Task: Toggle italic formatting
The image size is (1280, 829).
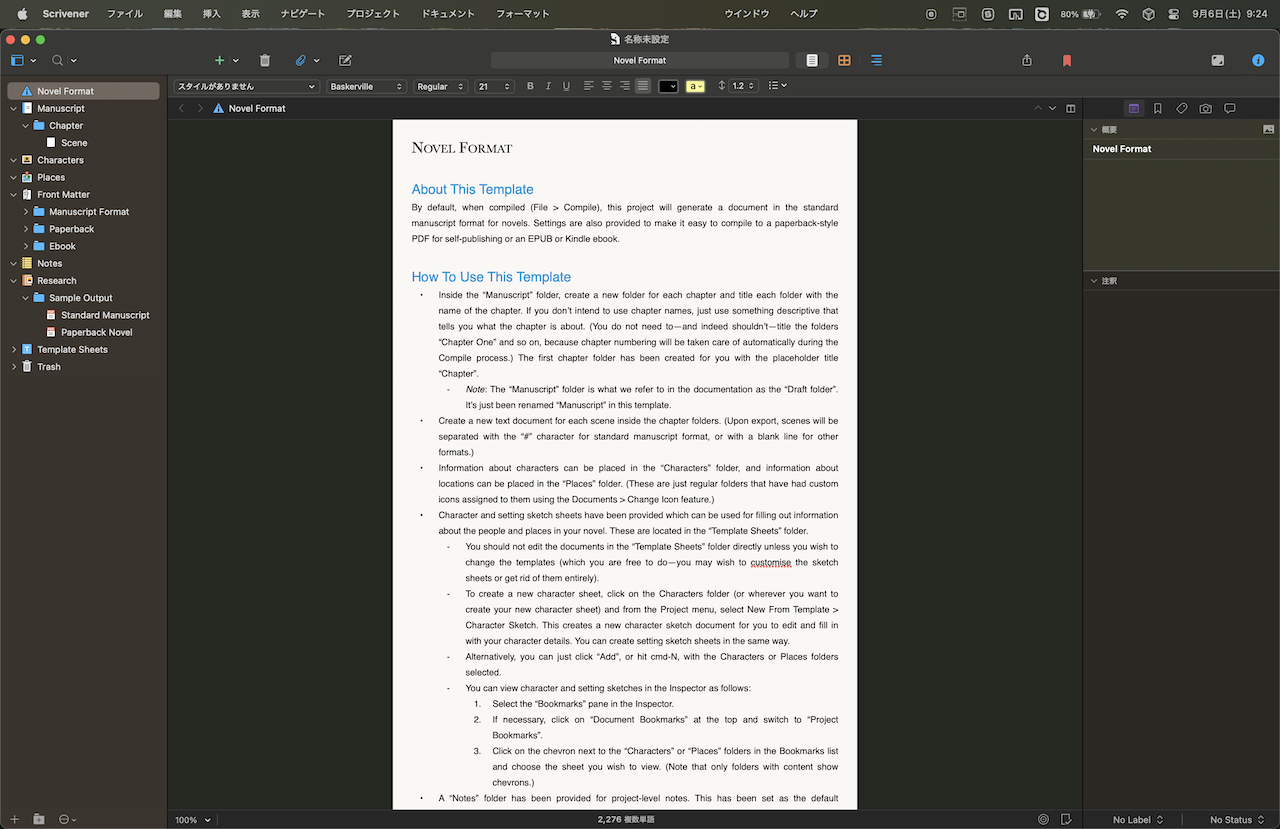Action: (x=548, y=86)
